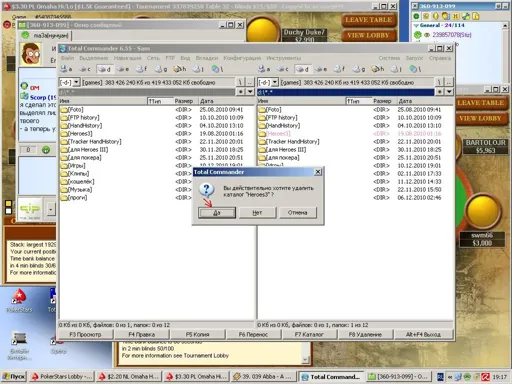Open the Справка menu
This screenshot has height=384, width=512.
coord(440,58)
